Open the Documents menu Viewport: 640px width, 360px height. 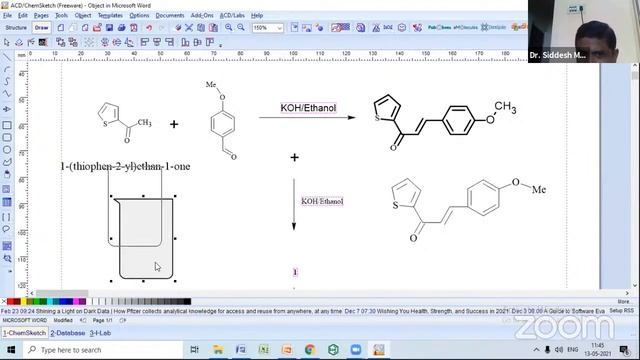tap(170, 16)
